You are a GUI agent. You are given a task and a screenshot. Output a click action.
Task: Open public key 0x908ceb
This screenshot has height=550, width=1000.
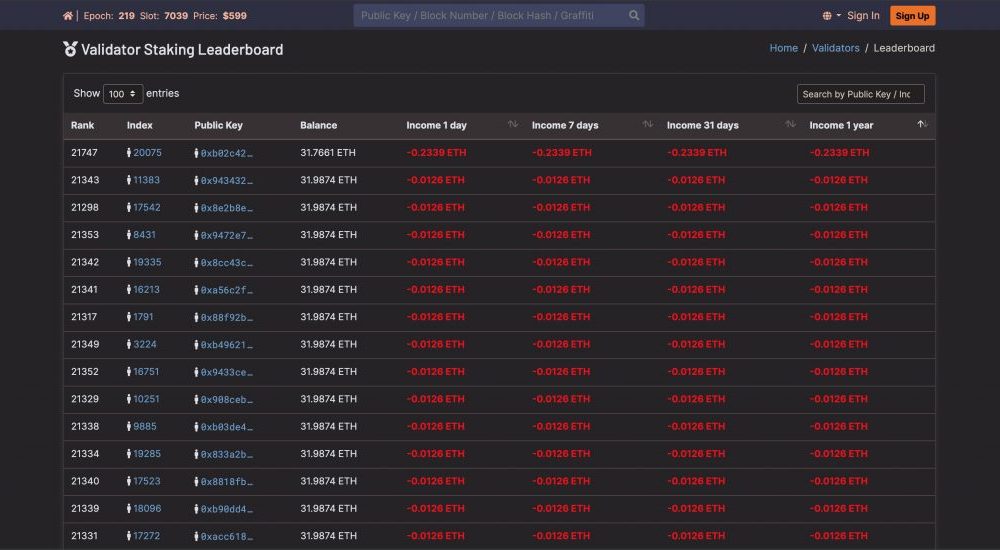pos(226,400)
